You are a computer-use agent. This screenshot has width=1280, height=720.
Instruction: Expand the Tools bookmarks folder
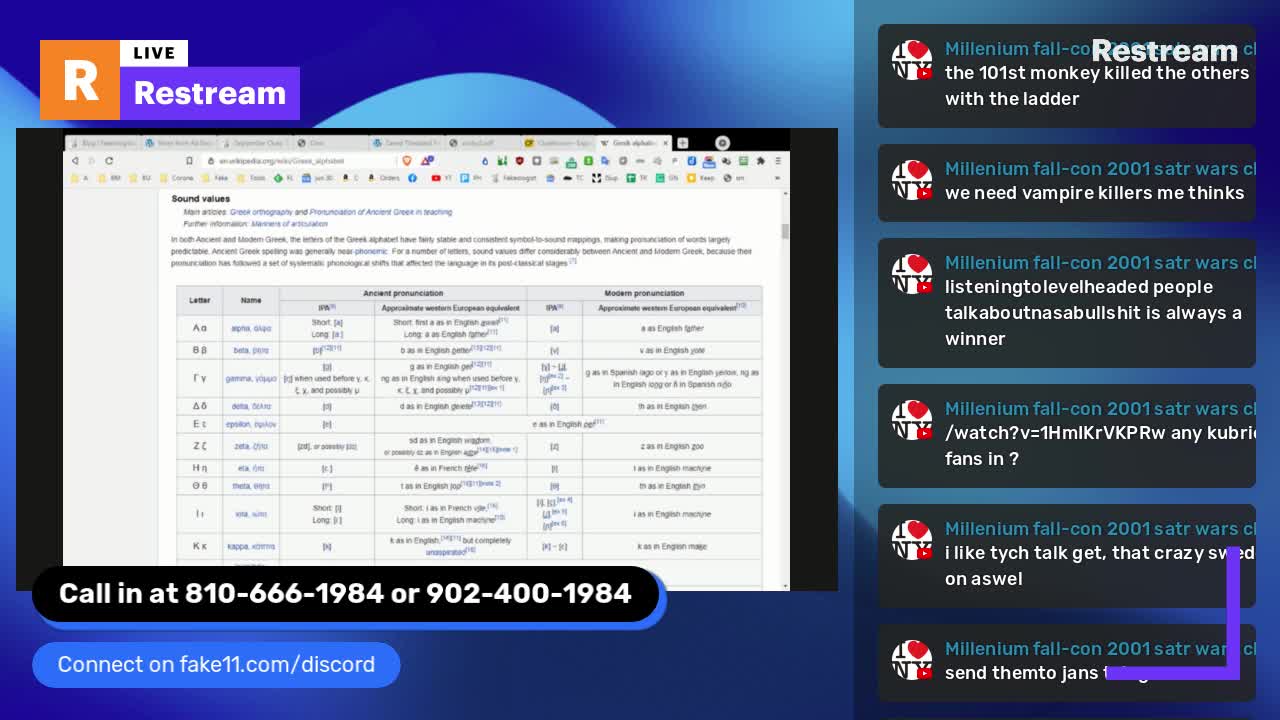pos(252,178)
